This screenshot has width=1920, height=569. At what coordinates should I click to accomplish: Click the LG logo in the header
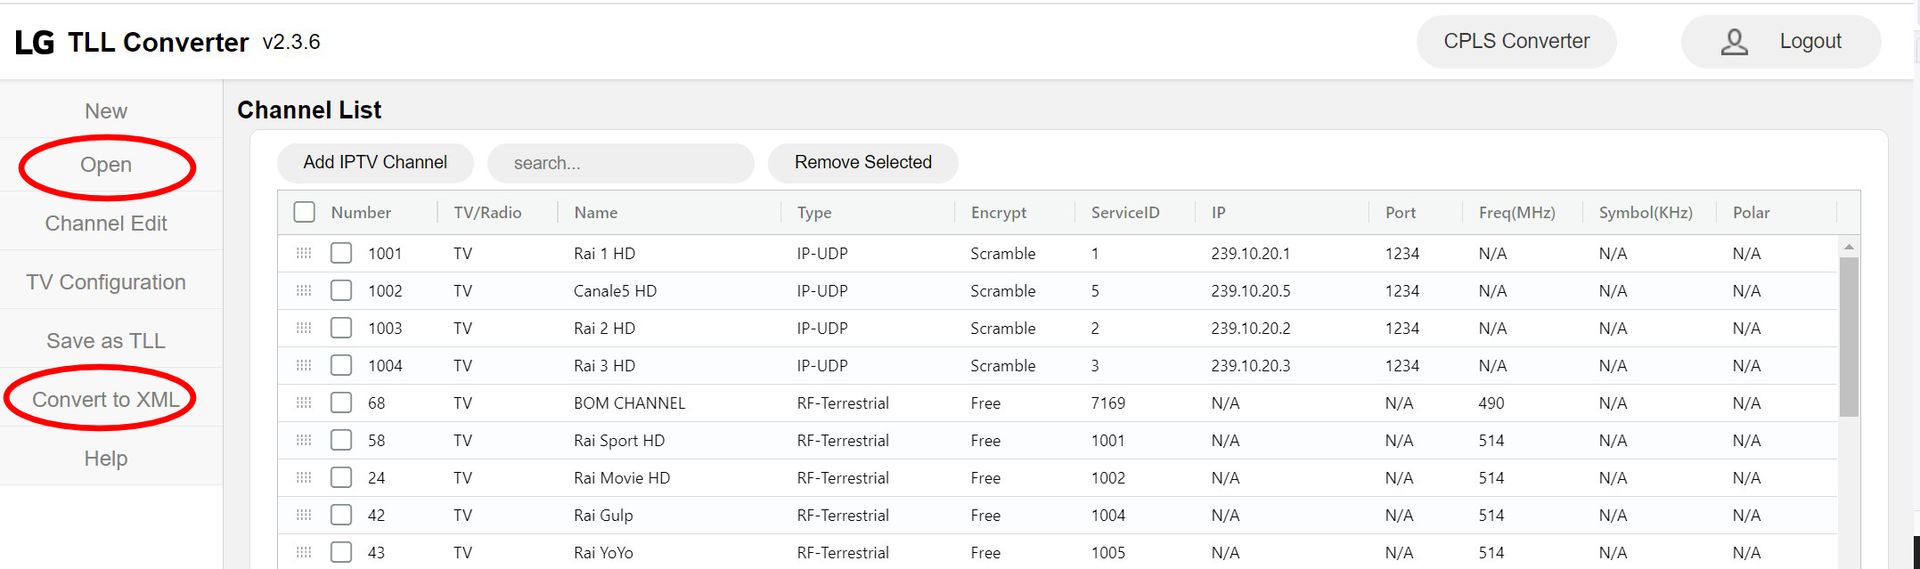pyautogui.click(x=34, y=42)
